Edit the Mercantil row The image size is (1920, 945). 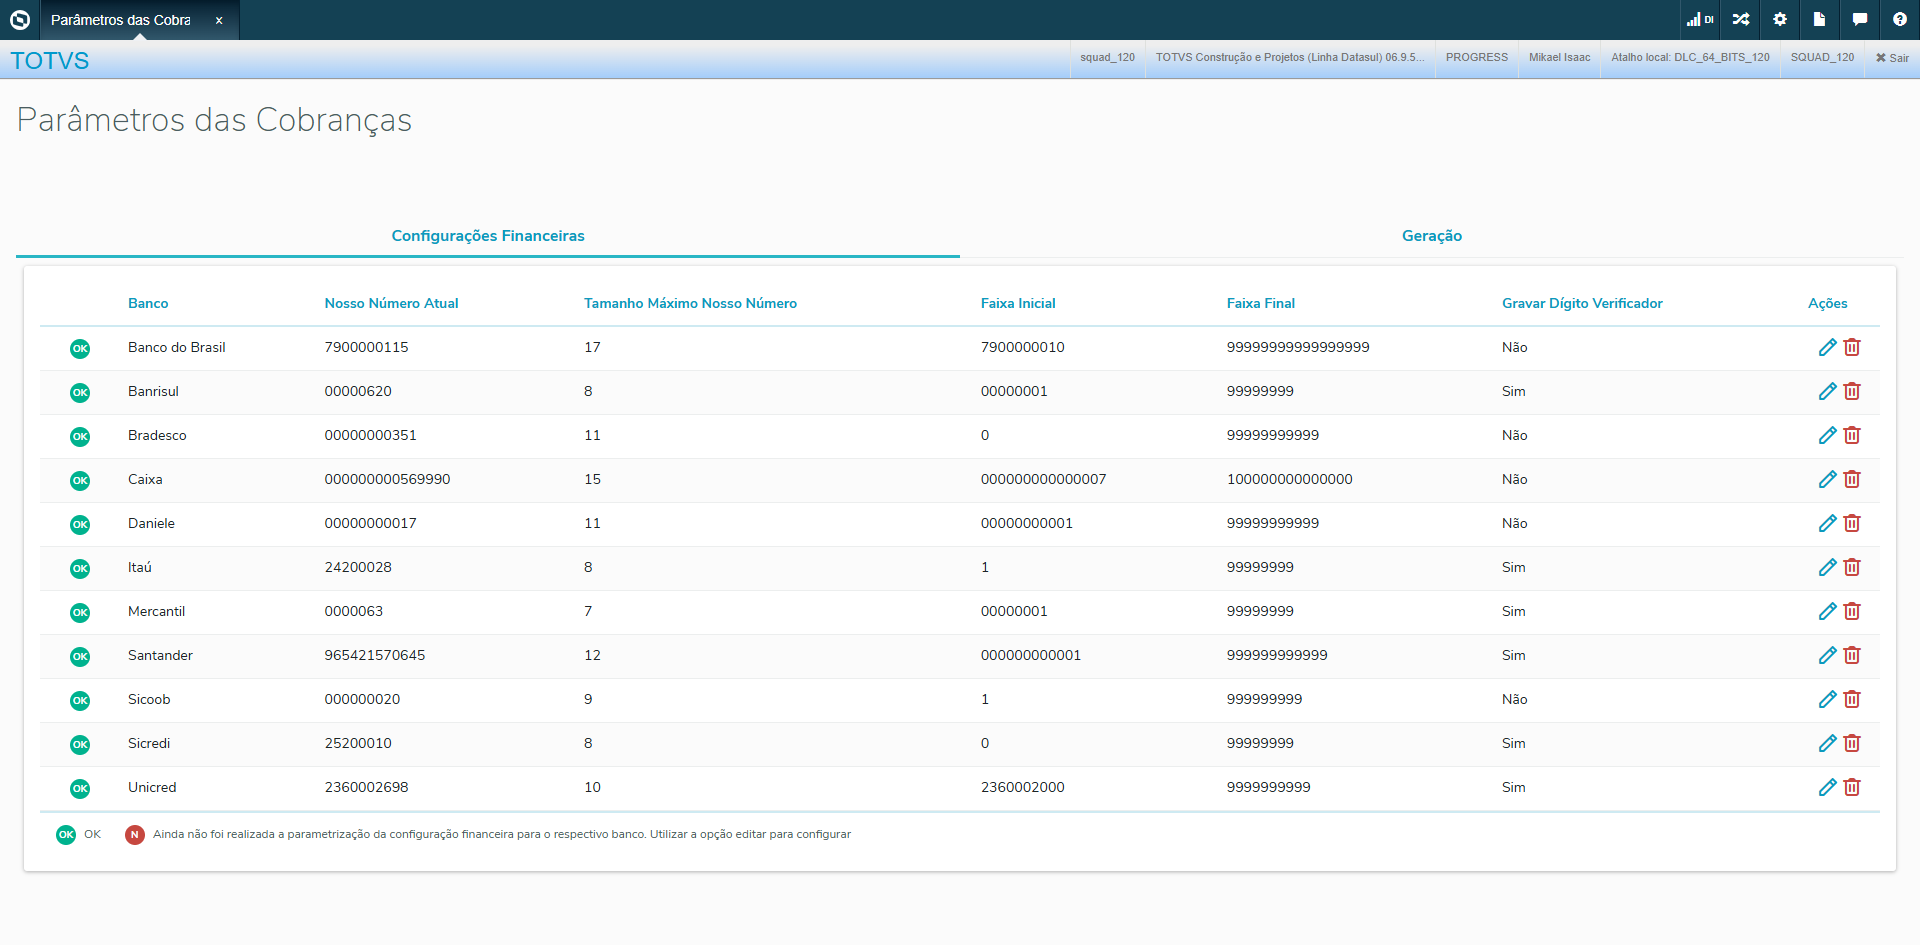coord(1827,611)
